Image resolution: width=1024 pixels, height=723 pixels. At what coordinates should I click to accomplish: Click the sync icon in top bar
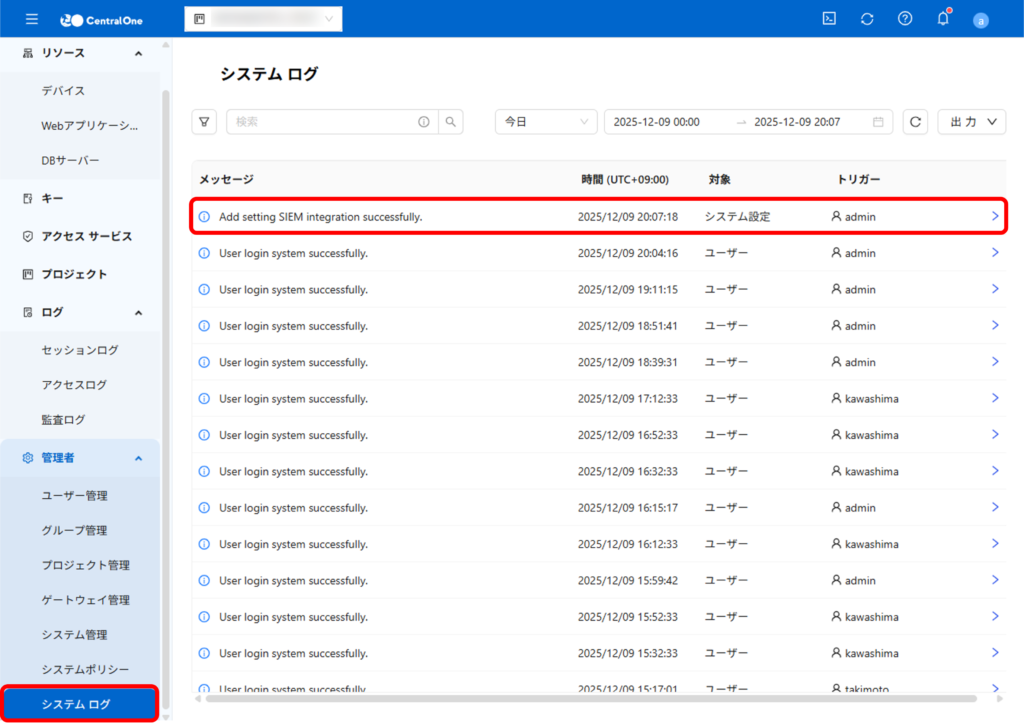pos(867,19)
